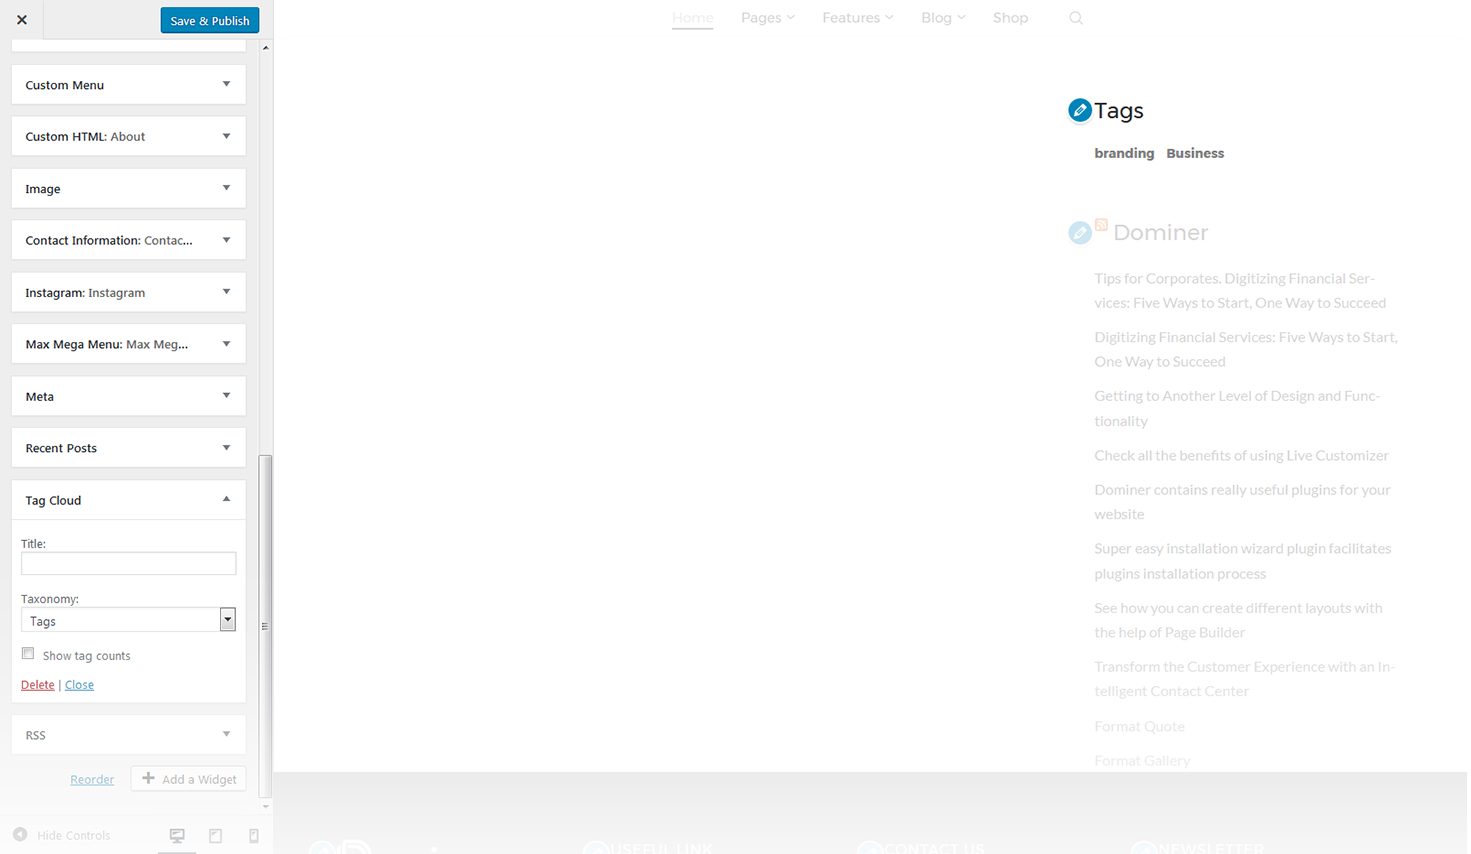Open 'Transform the Customer Experience' item

[1244, 678]
